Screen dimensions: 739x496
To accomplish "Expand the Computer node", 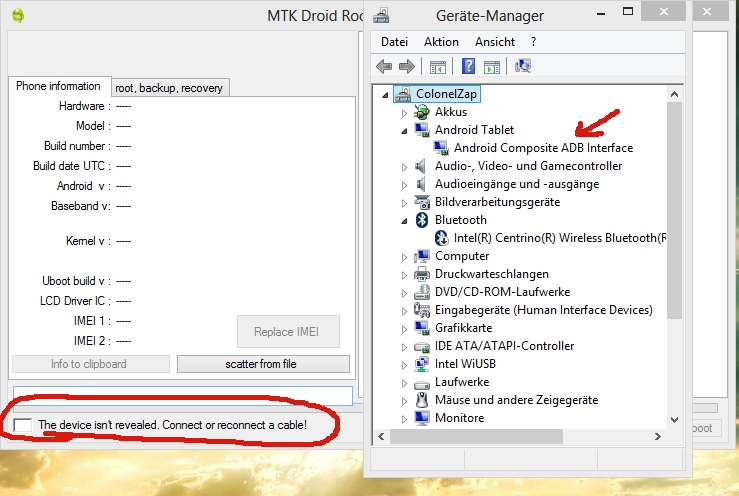I will coord(404,257).
